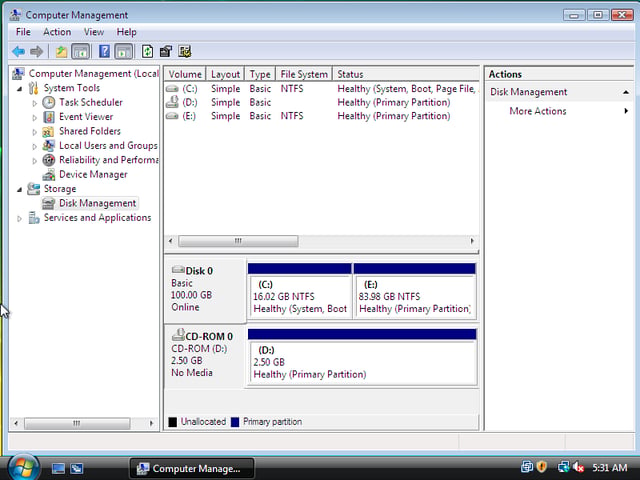
Task: Open the blue Help question mark icon
Action: 104,52
